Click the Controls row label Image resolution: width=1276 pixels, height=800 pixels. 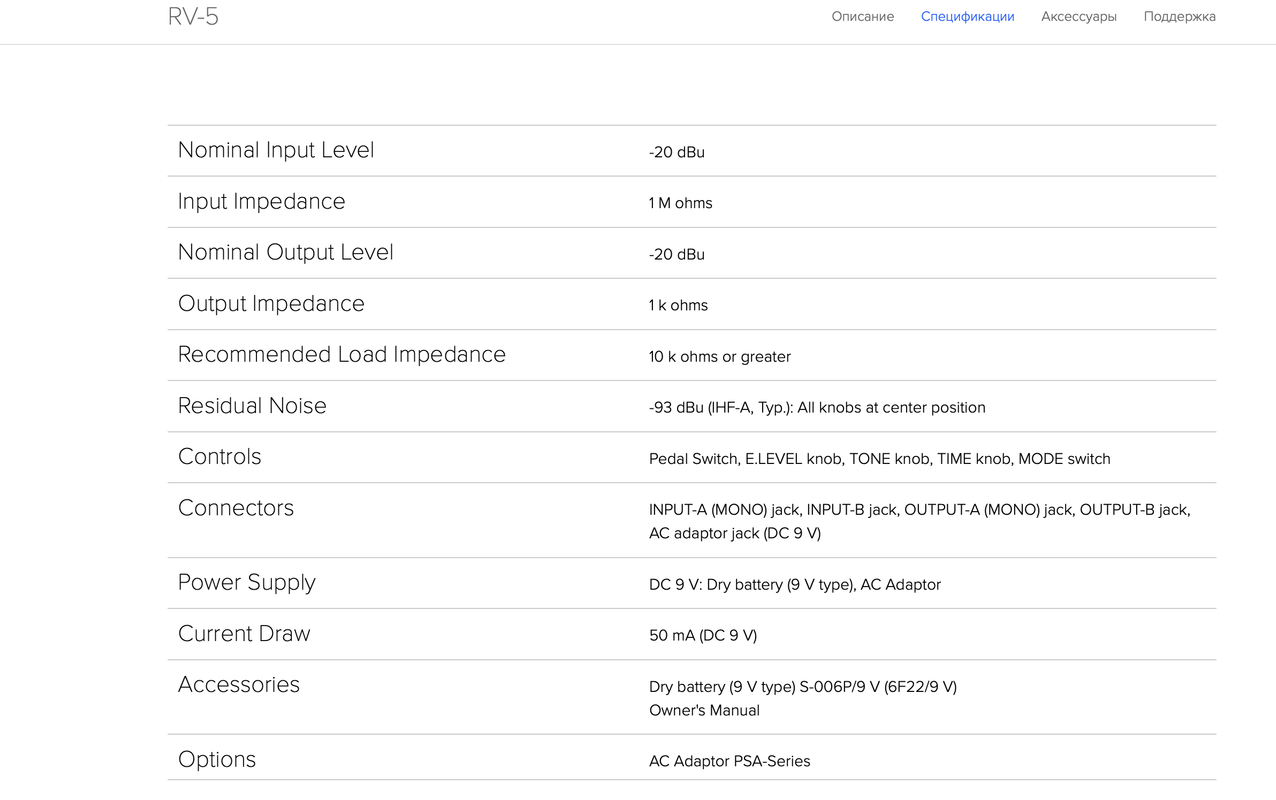click(x=219, y=456)
